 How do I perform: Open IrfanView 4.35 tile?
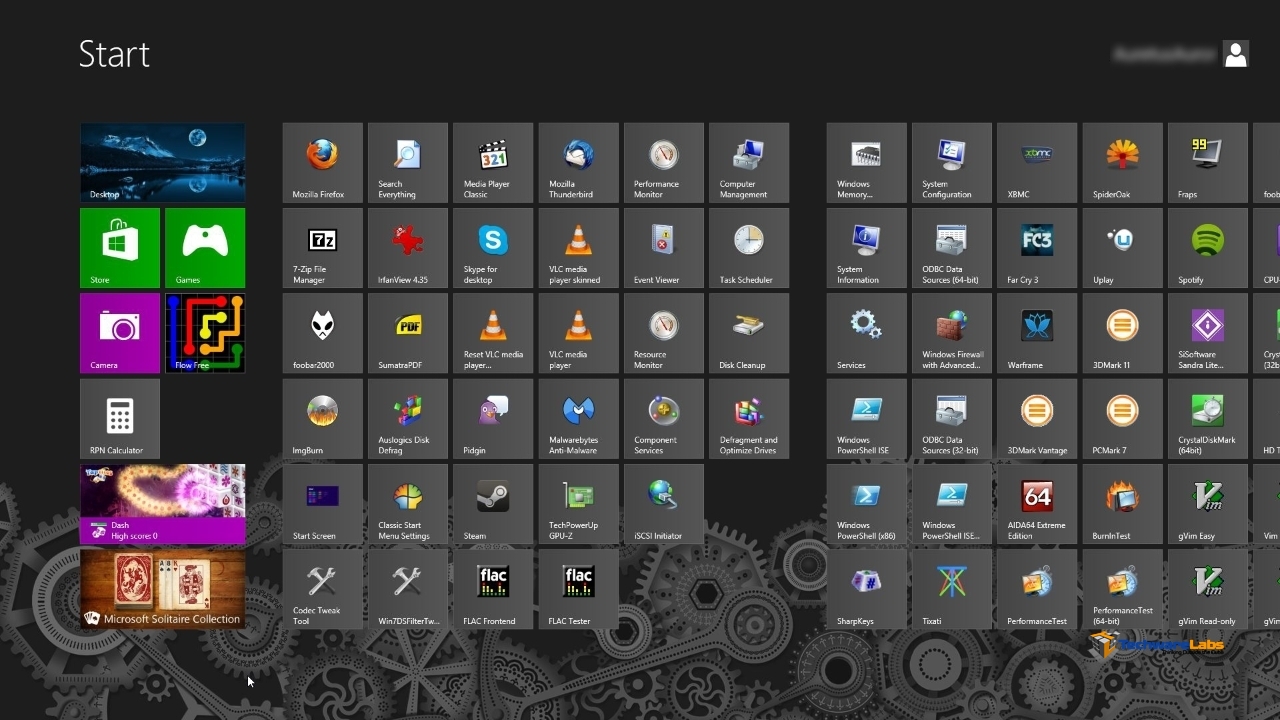click(x=408, y=248)
